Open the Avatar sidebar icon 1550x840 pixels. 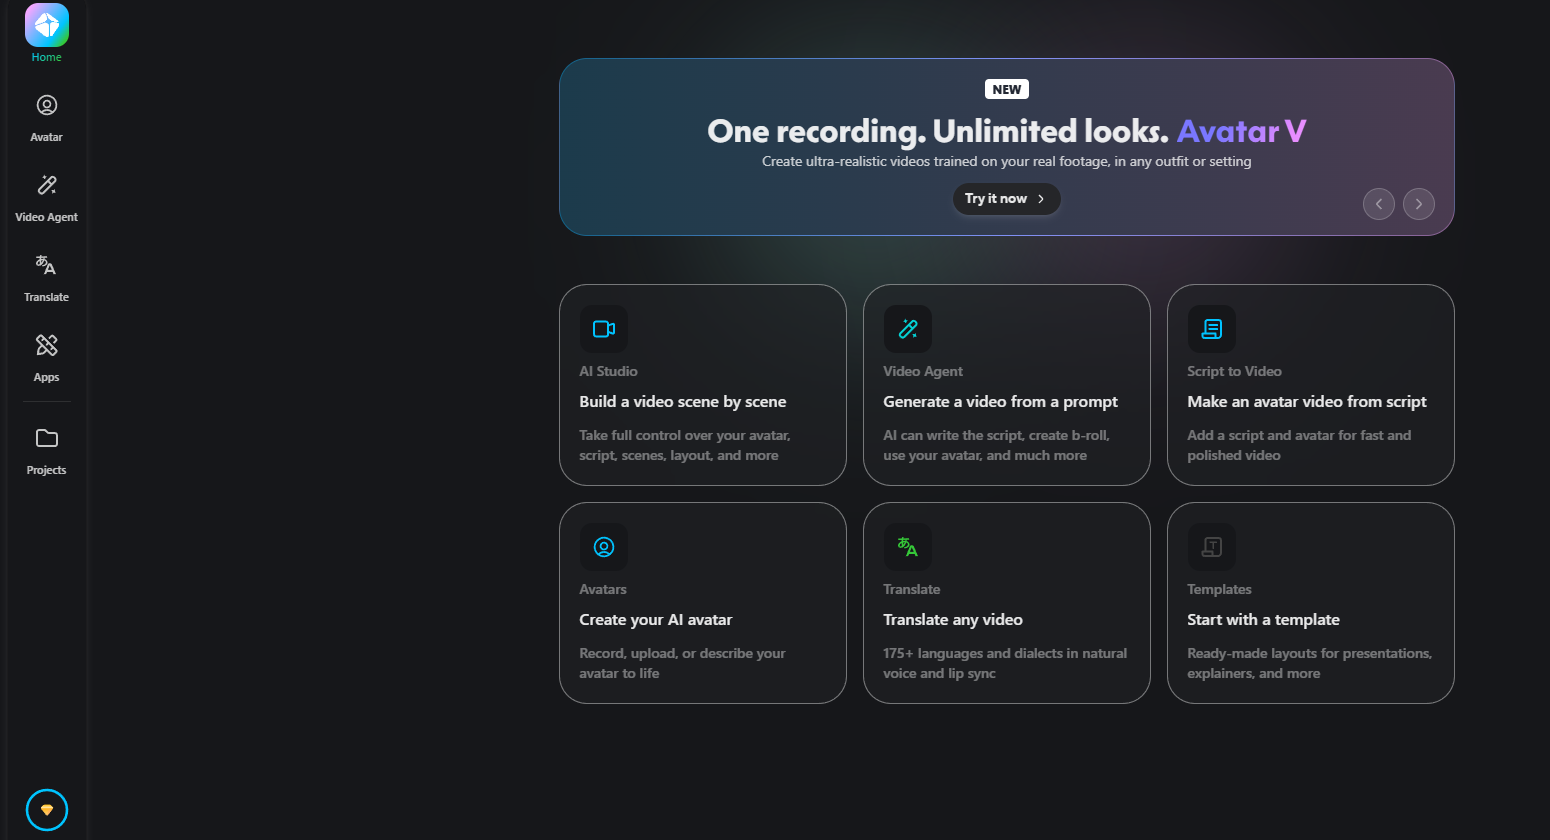pyautogui.click(x=47, y=105)
